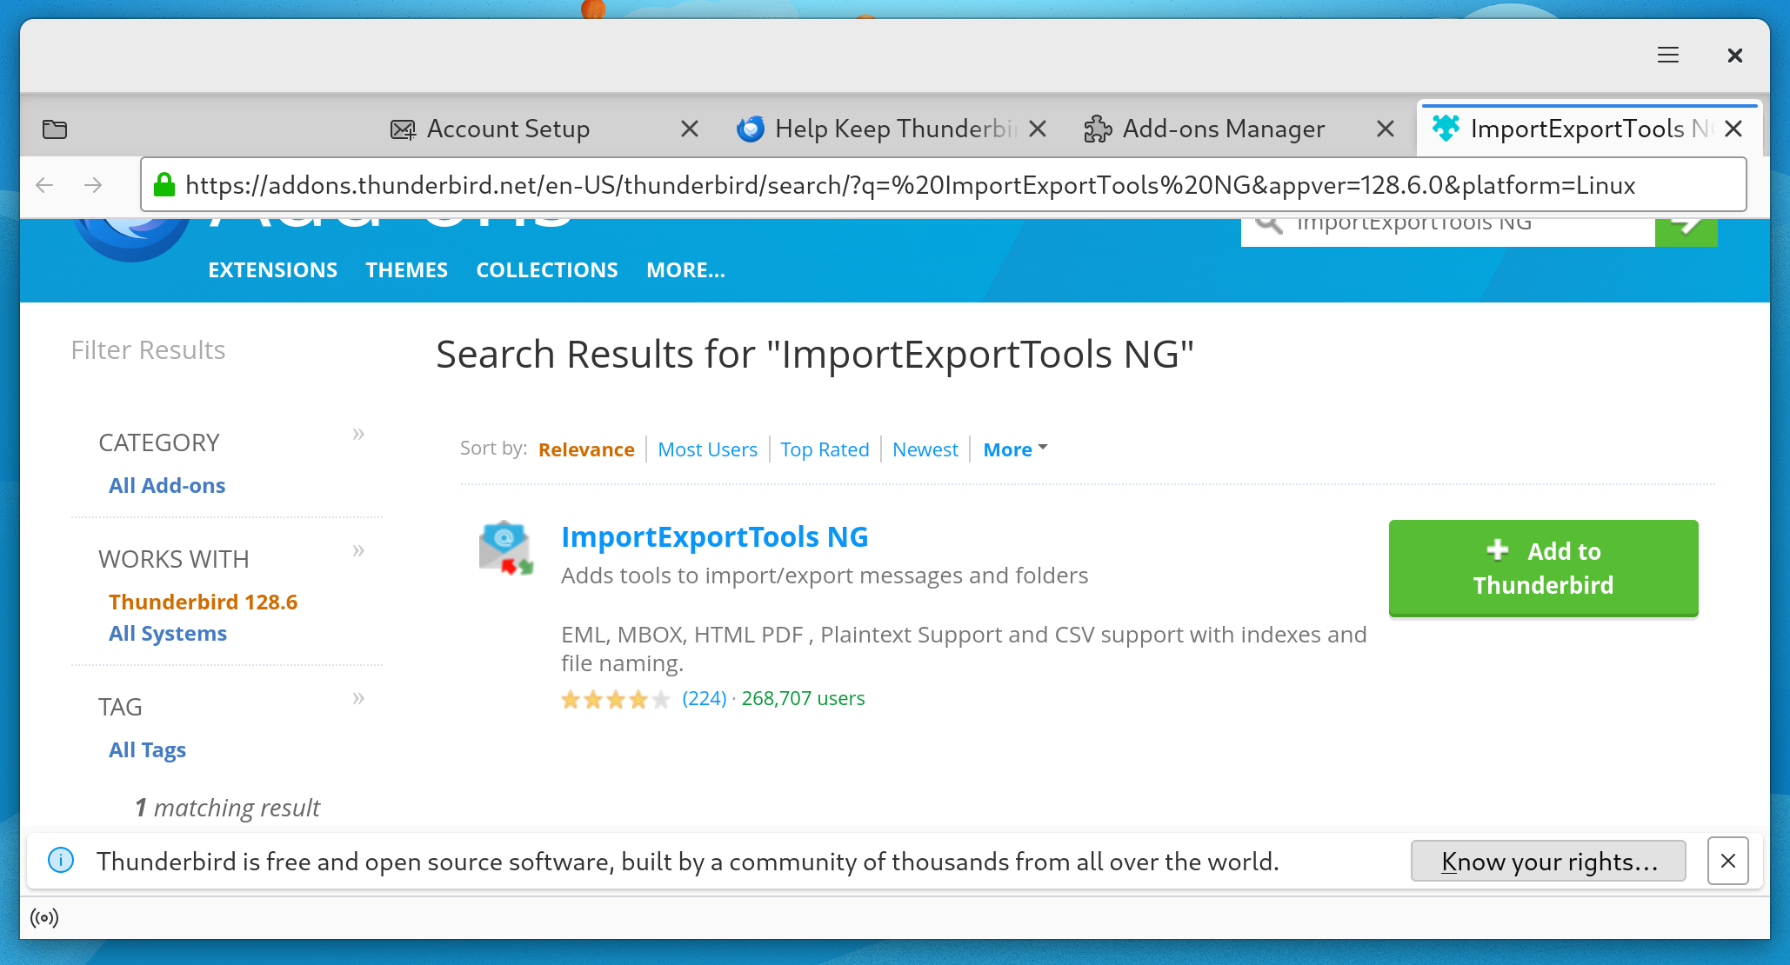This screenshot has width=1790, height=965.
Task: Click the 268,707 users text
Action: tap(803, 699)
